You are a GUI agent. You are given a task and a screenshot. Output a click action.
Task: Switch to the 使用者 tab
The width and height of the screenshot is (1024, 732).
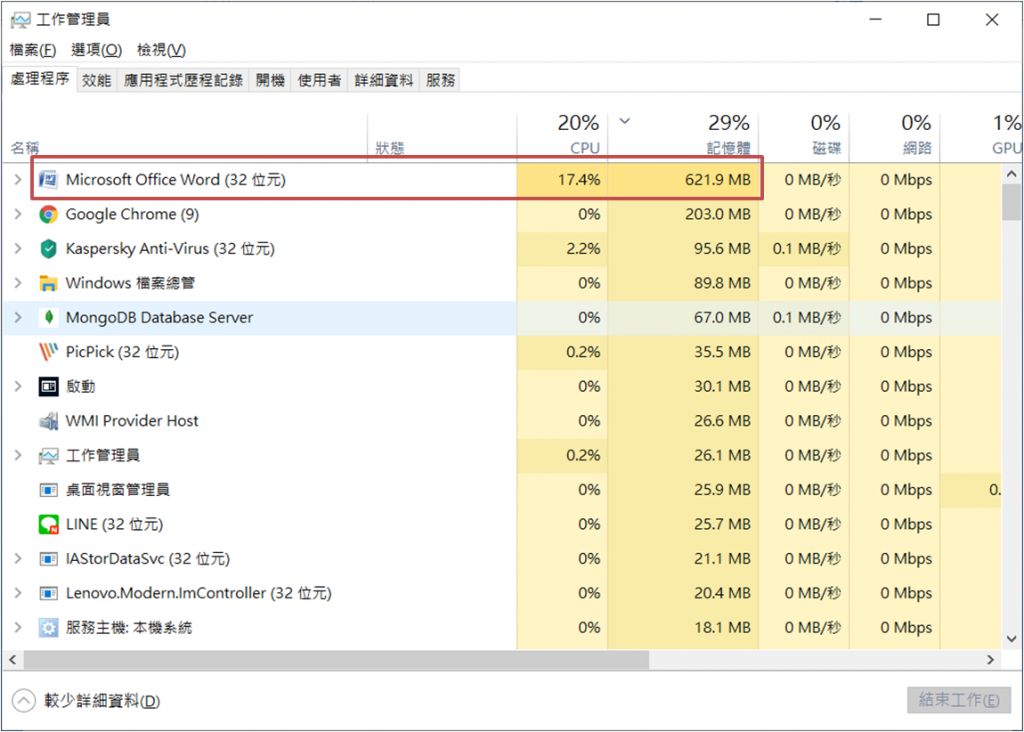(x=319, y=80)
